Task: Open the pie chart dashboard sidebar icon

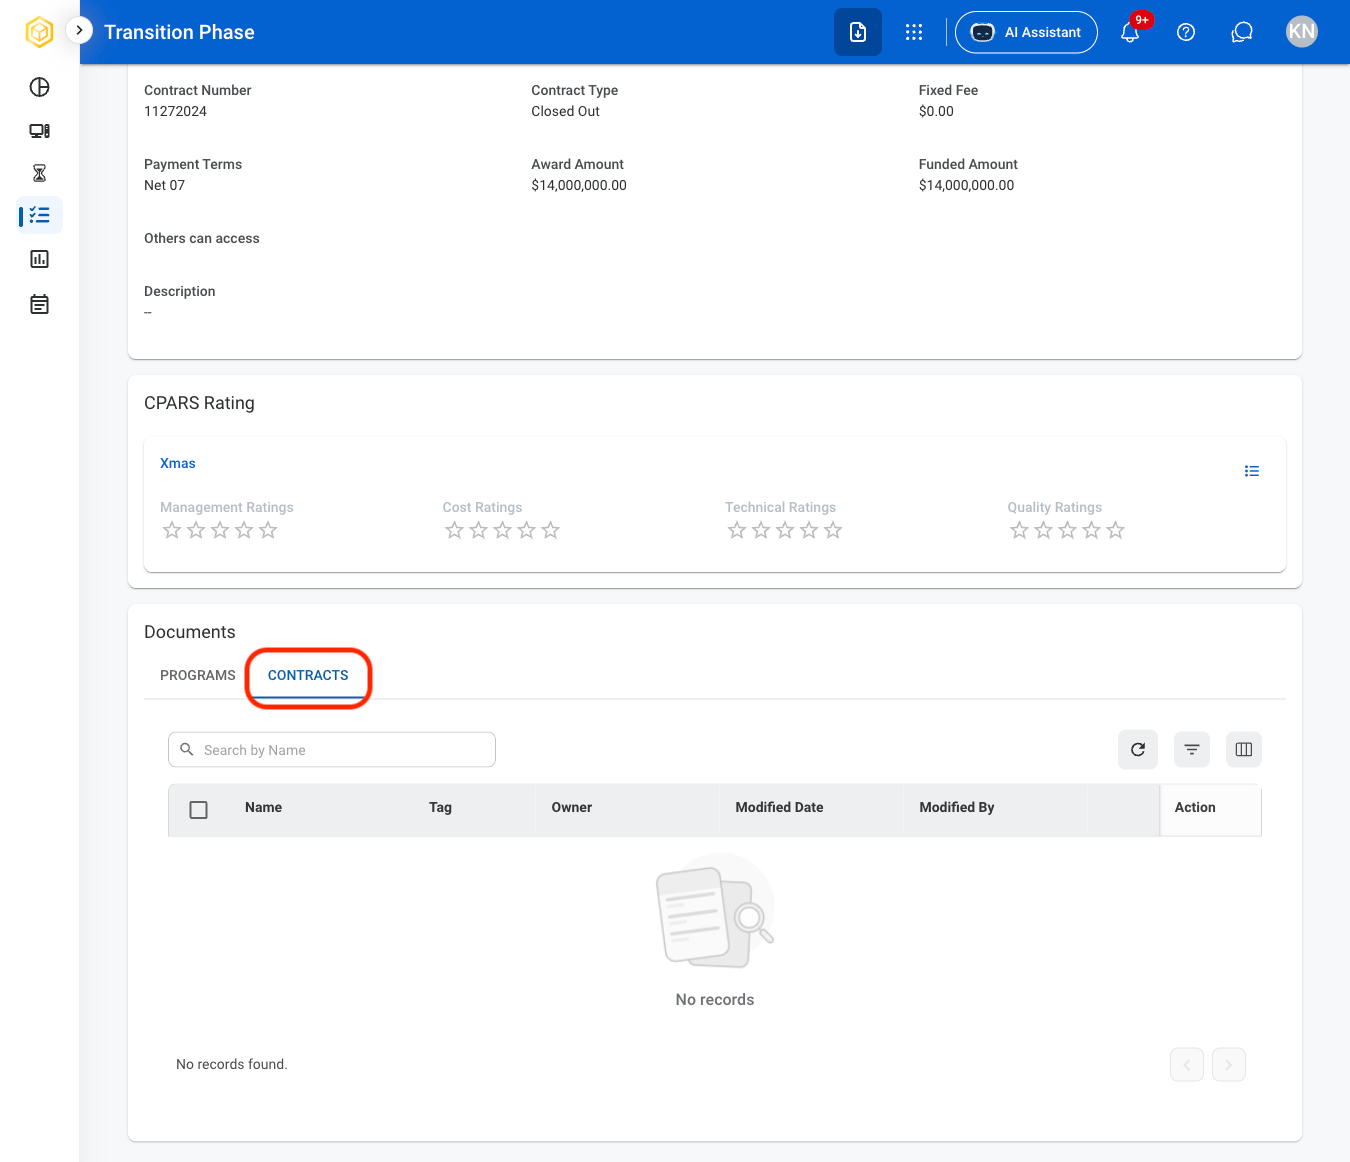Action: 40,87
